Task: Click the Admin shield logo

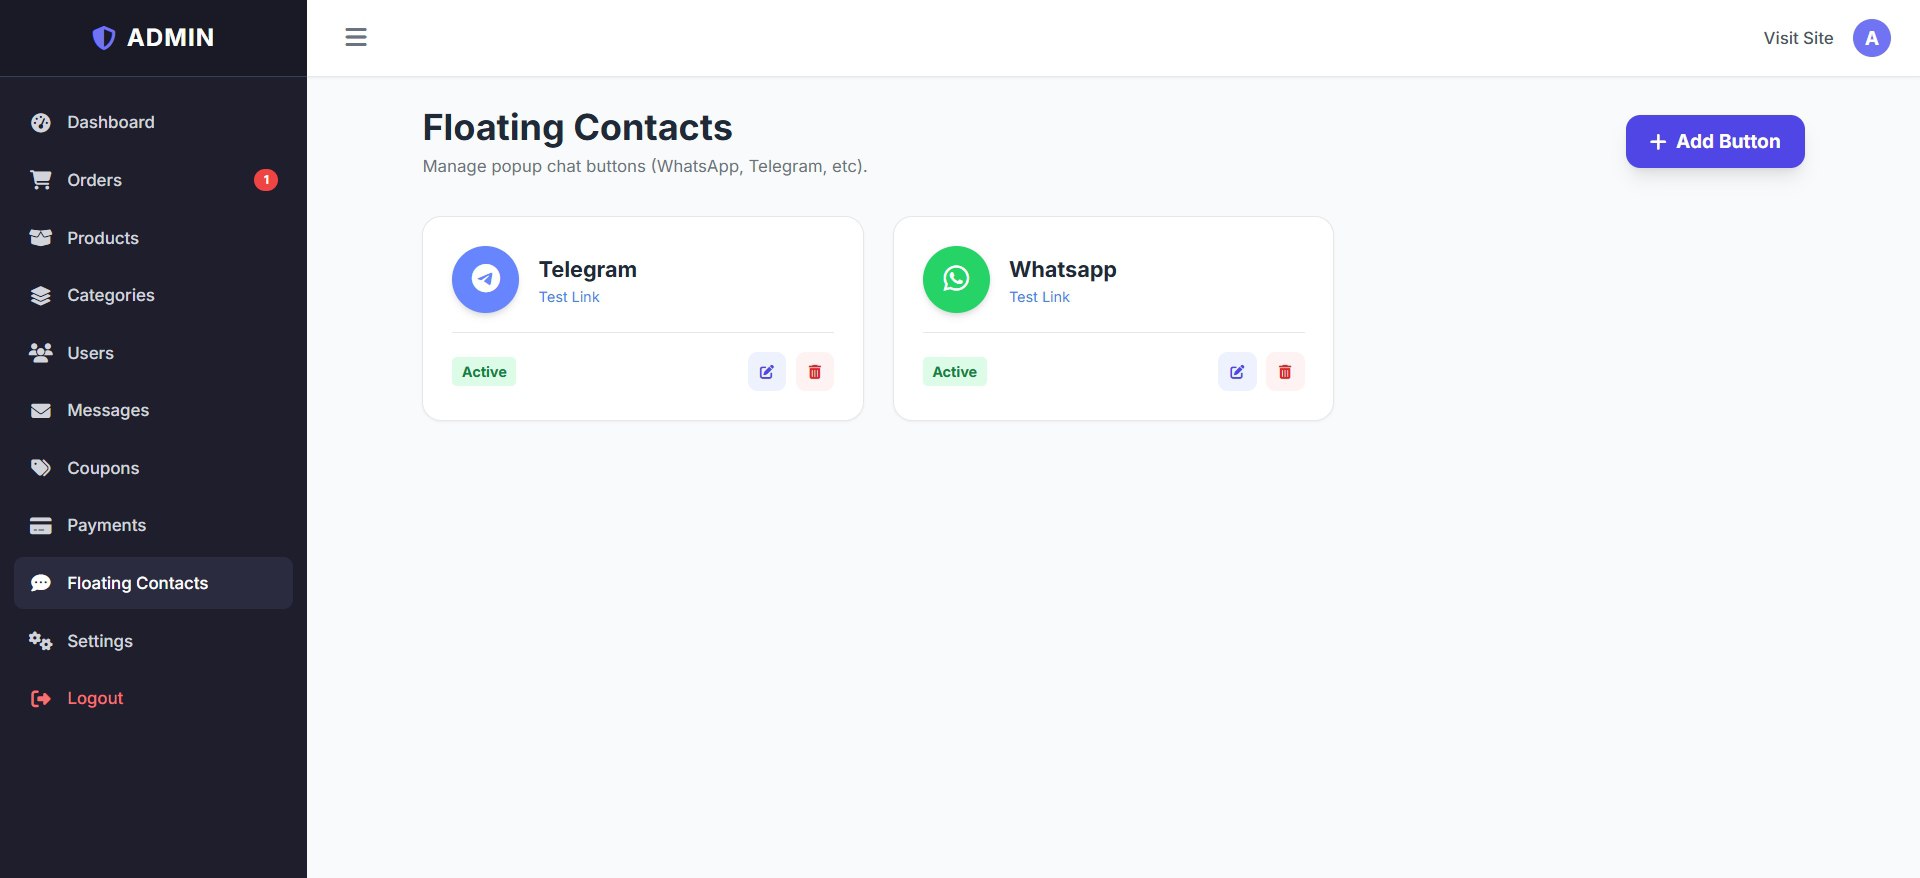Action: point(104,38)
